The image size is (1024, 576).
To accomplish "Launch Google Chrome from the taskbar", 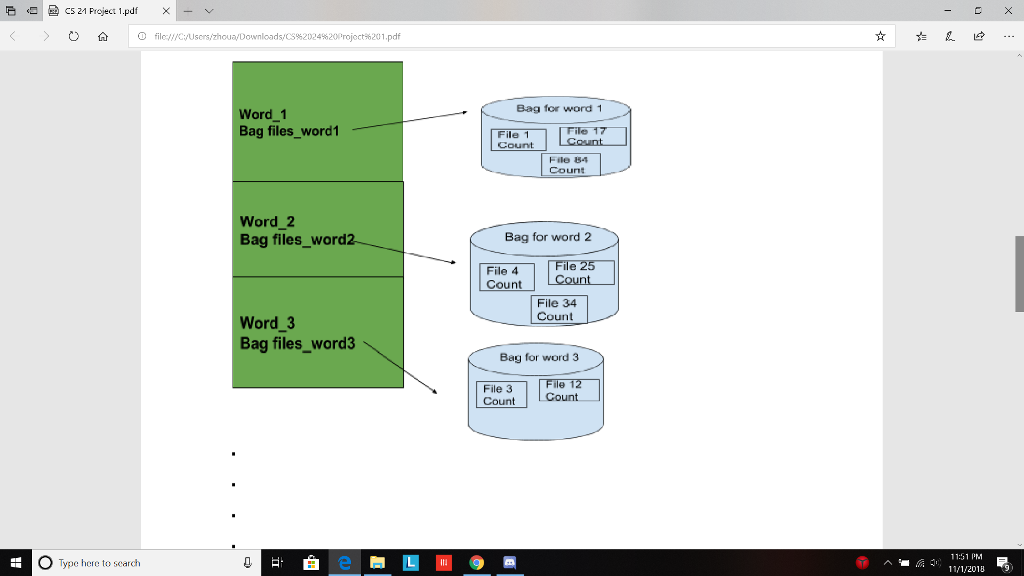I will point(477,563).
